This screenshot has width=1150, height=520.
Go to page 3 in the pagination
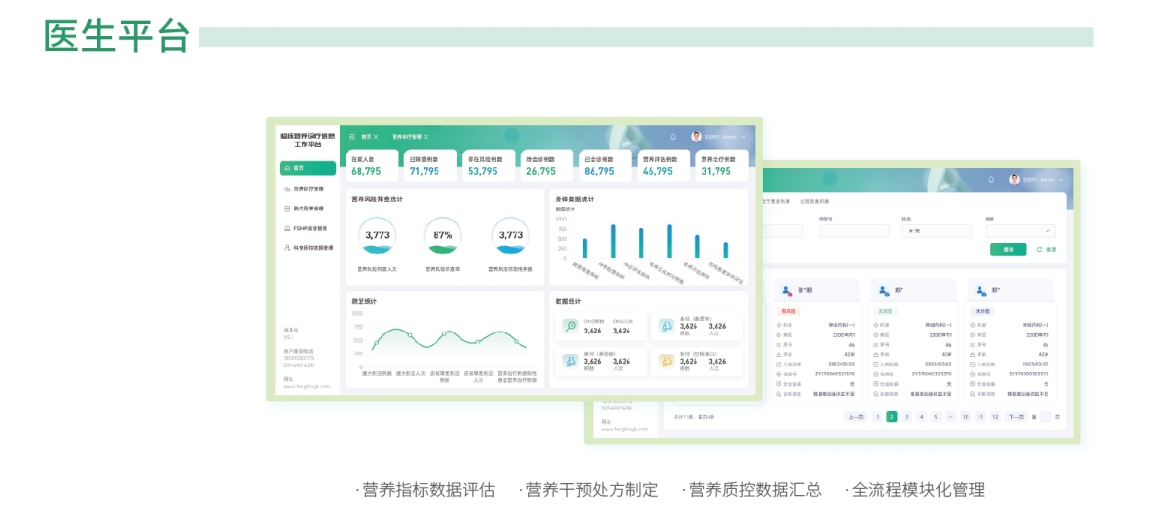pos(906,417)
